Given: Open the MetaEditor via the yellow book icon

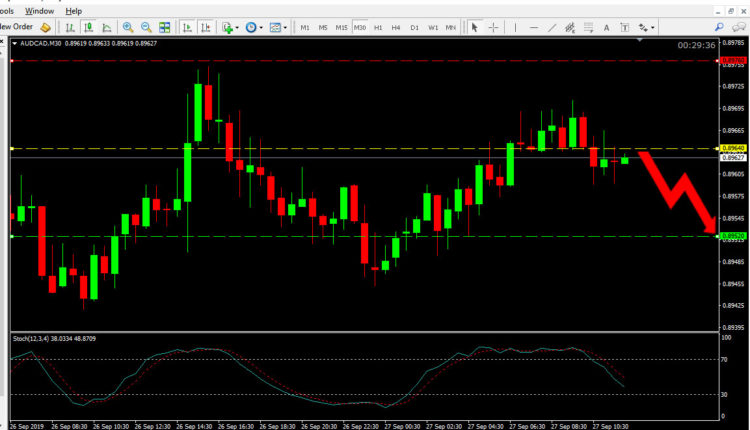Looking at the screenshot, I should coord(45,28).
